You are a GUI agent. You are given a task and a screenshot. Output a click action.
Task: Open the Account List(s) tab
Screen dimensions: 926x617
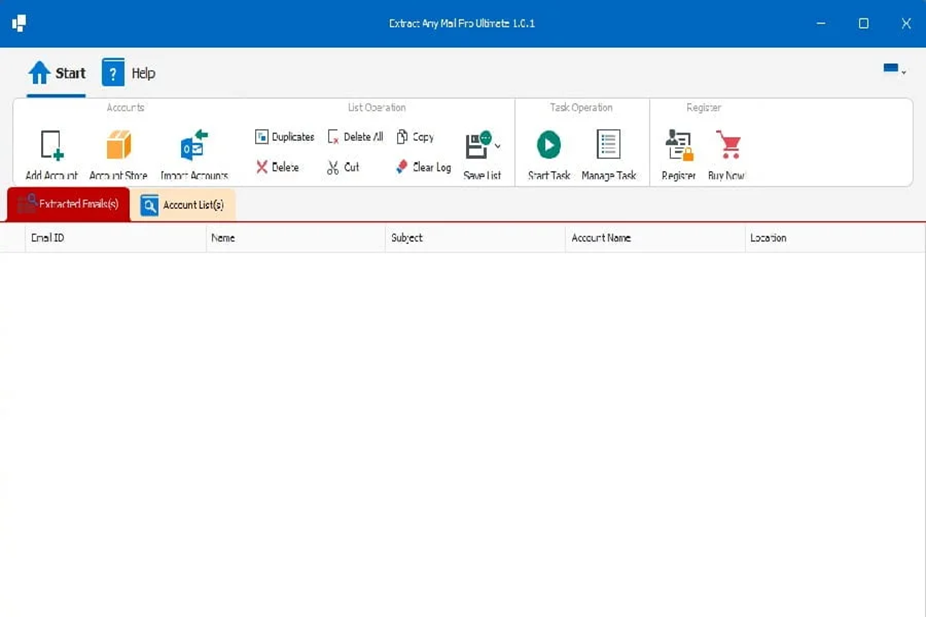click(x=185, y=204)
